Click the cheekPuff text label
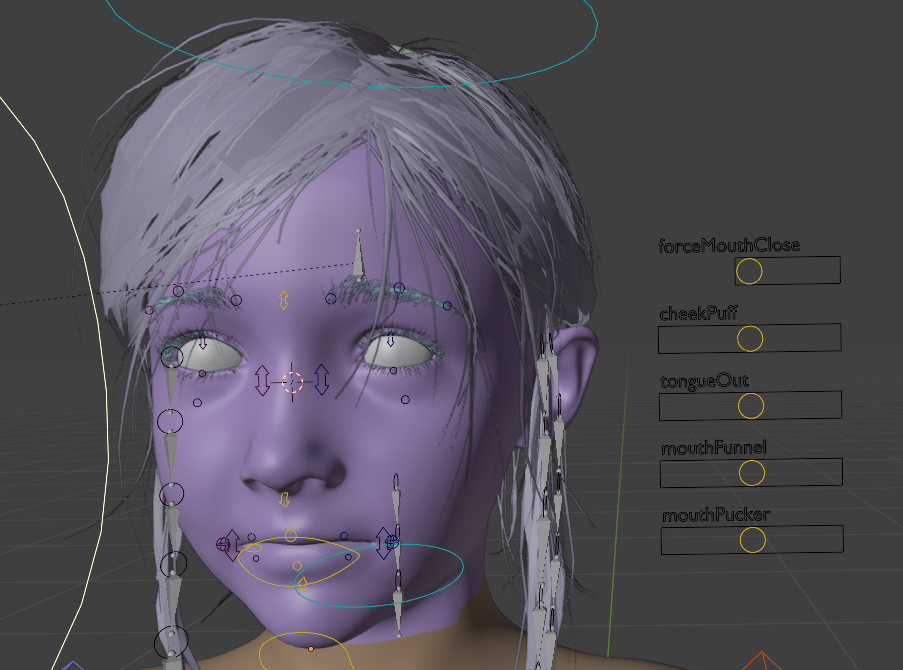Image resolution: width=903 pixels, height=670 pixels. pos(698,313)
